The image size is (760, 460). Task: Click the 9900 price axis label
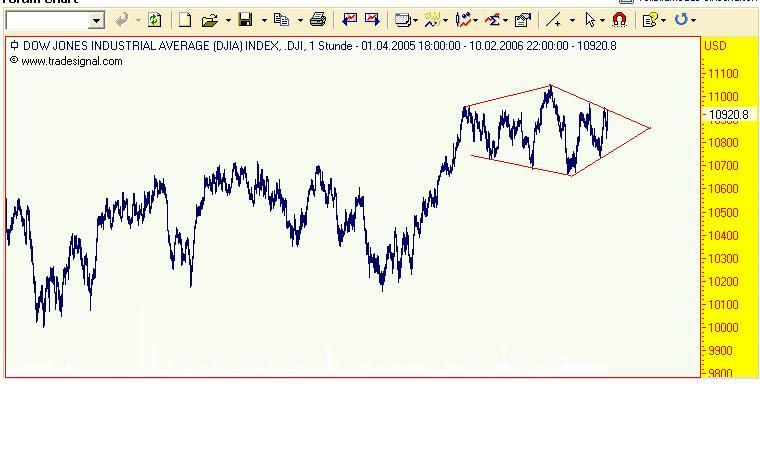coord(720,351)
